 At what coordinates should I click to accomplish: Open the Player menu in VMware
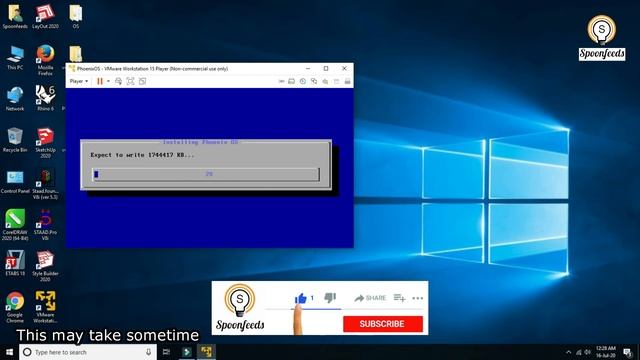coord(79,81)
